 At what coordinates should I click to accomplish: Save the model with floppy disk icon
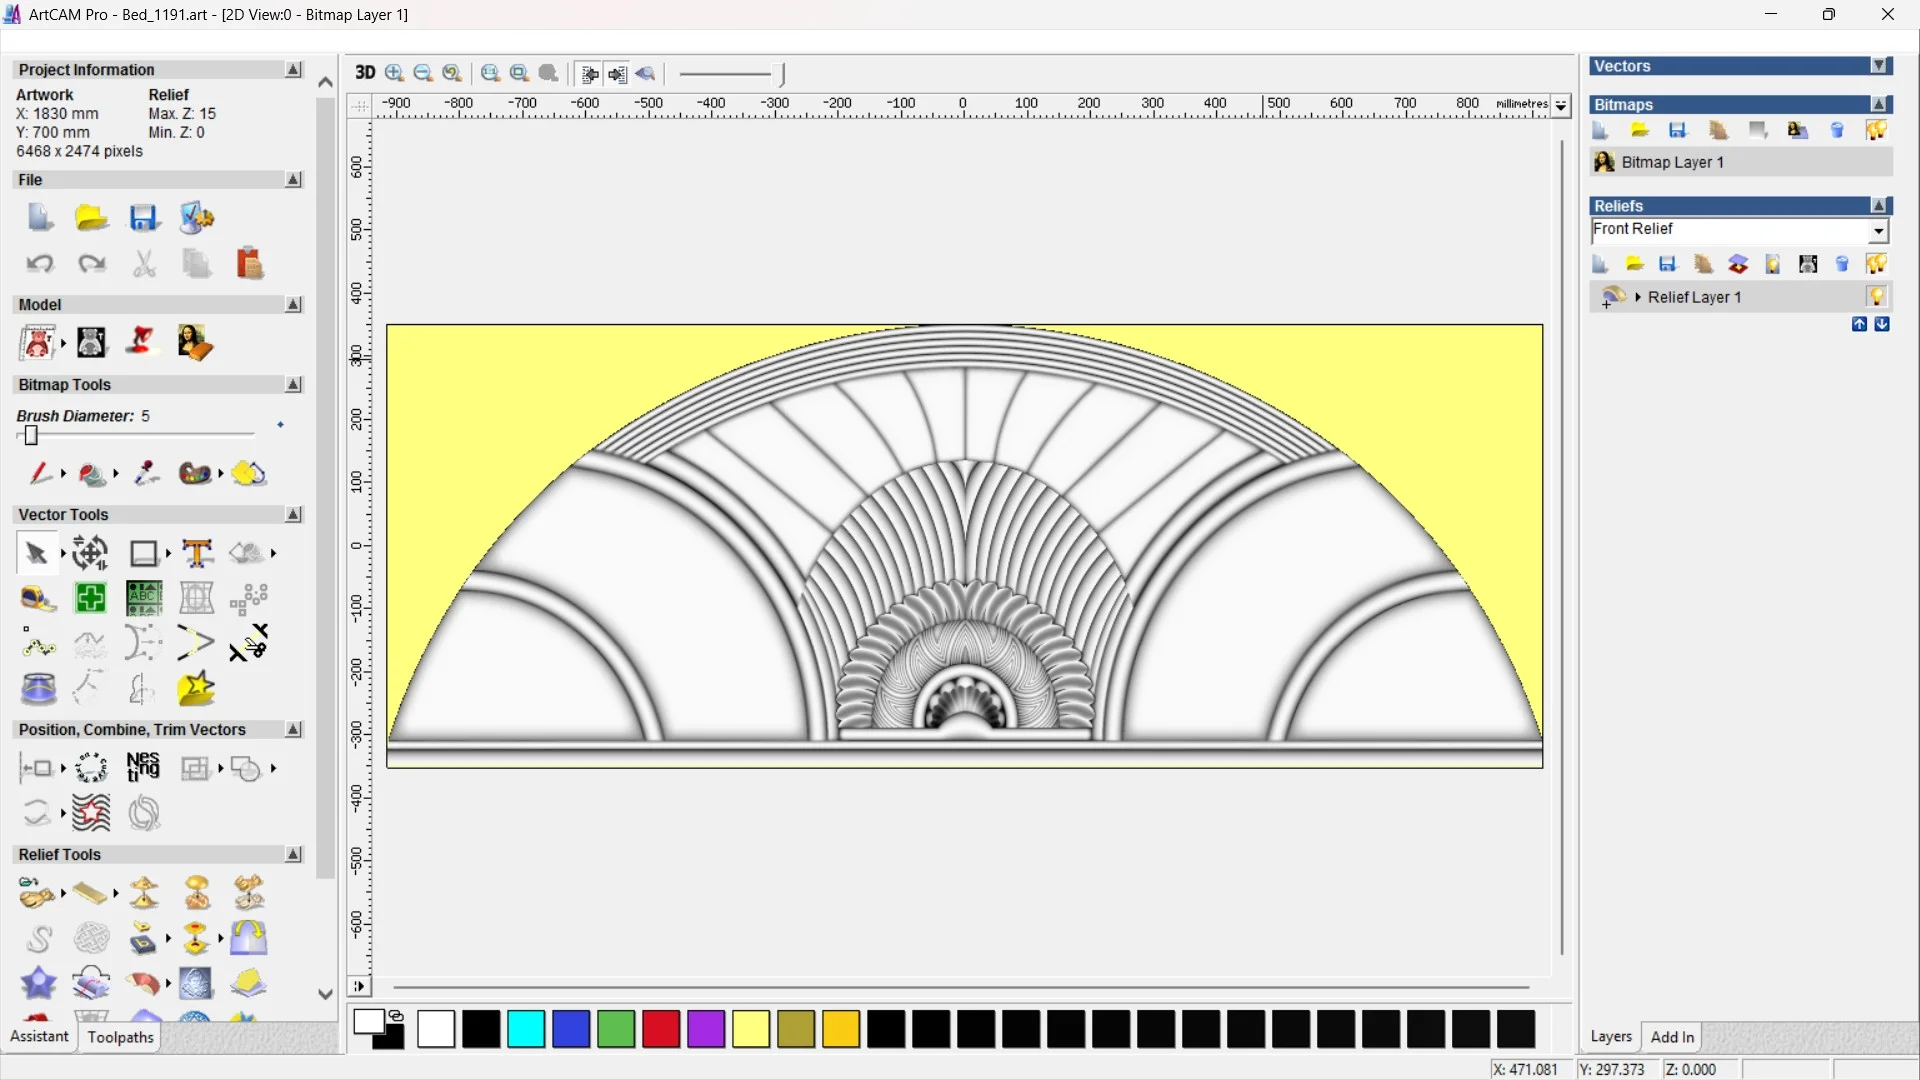pos(143,218)
